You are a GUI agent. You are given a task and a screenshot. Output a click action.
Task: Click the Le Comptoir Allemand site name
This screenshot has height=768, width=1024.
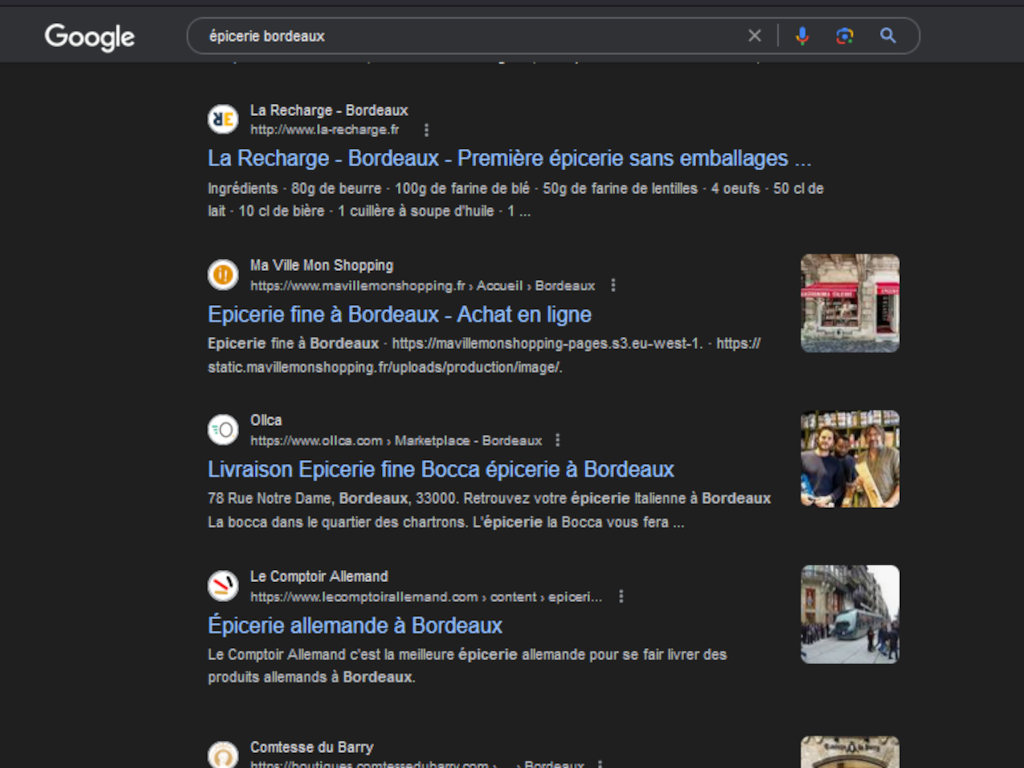(319, 577)
